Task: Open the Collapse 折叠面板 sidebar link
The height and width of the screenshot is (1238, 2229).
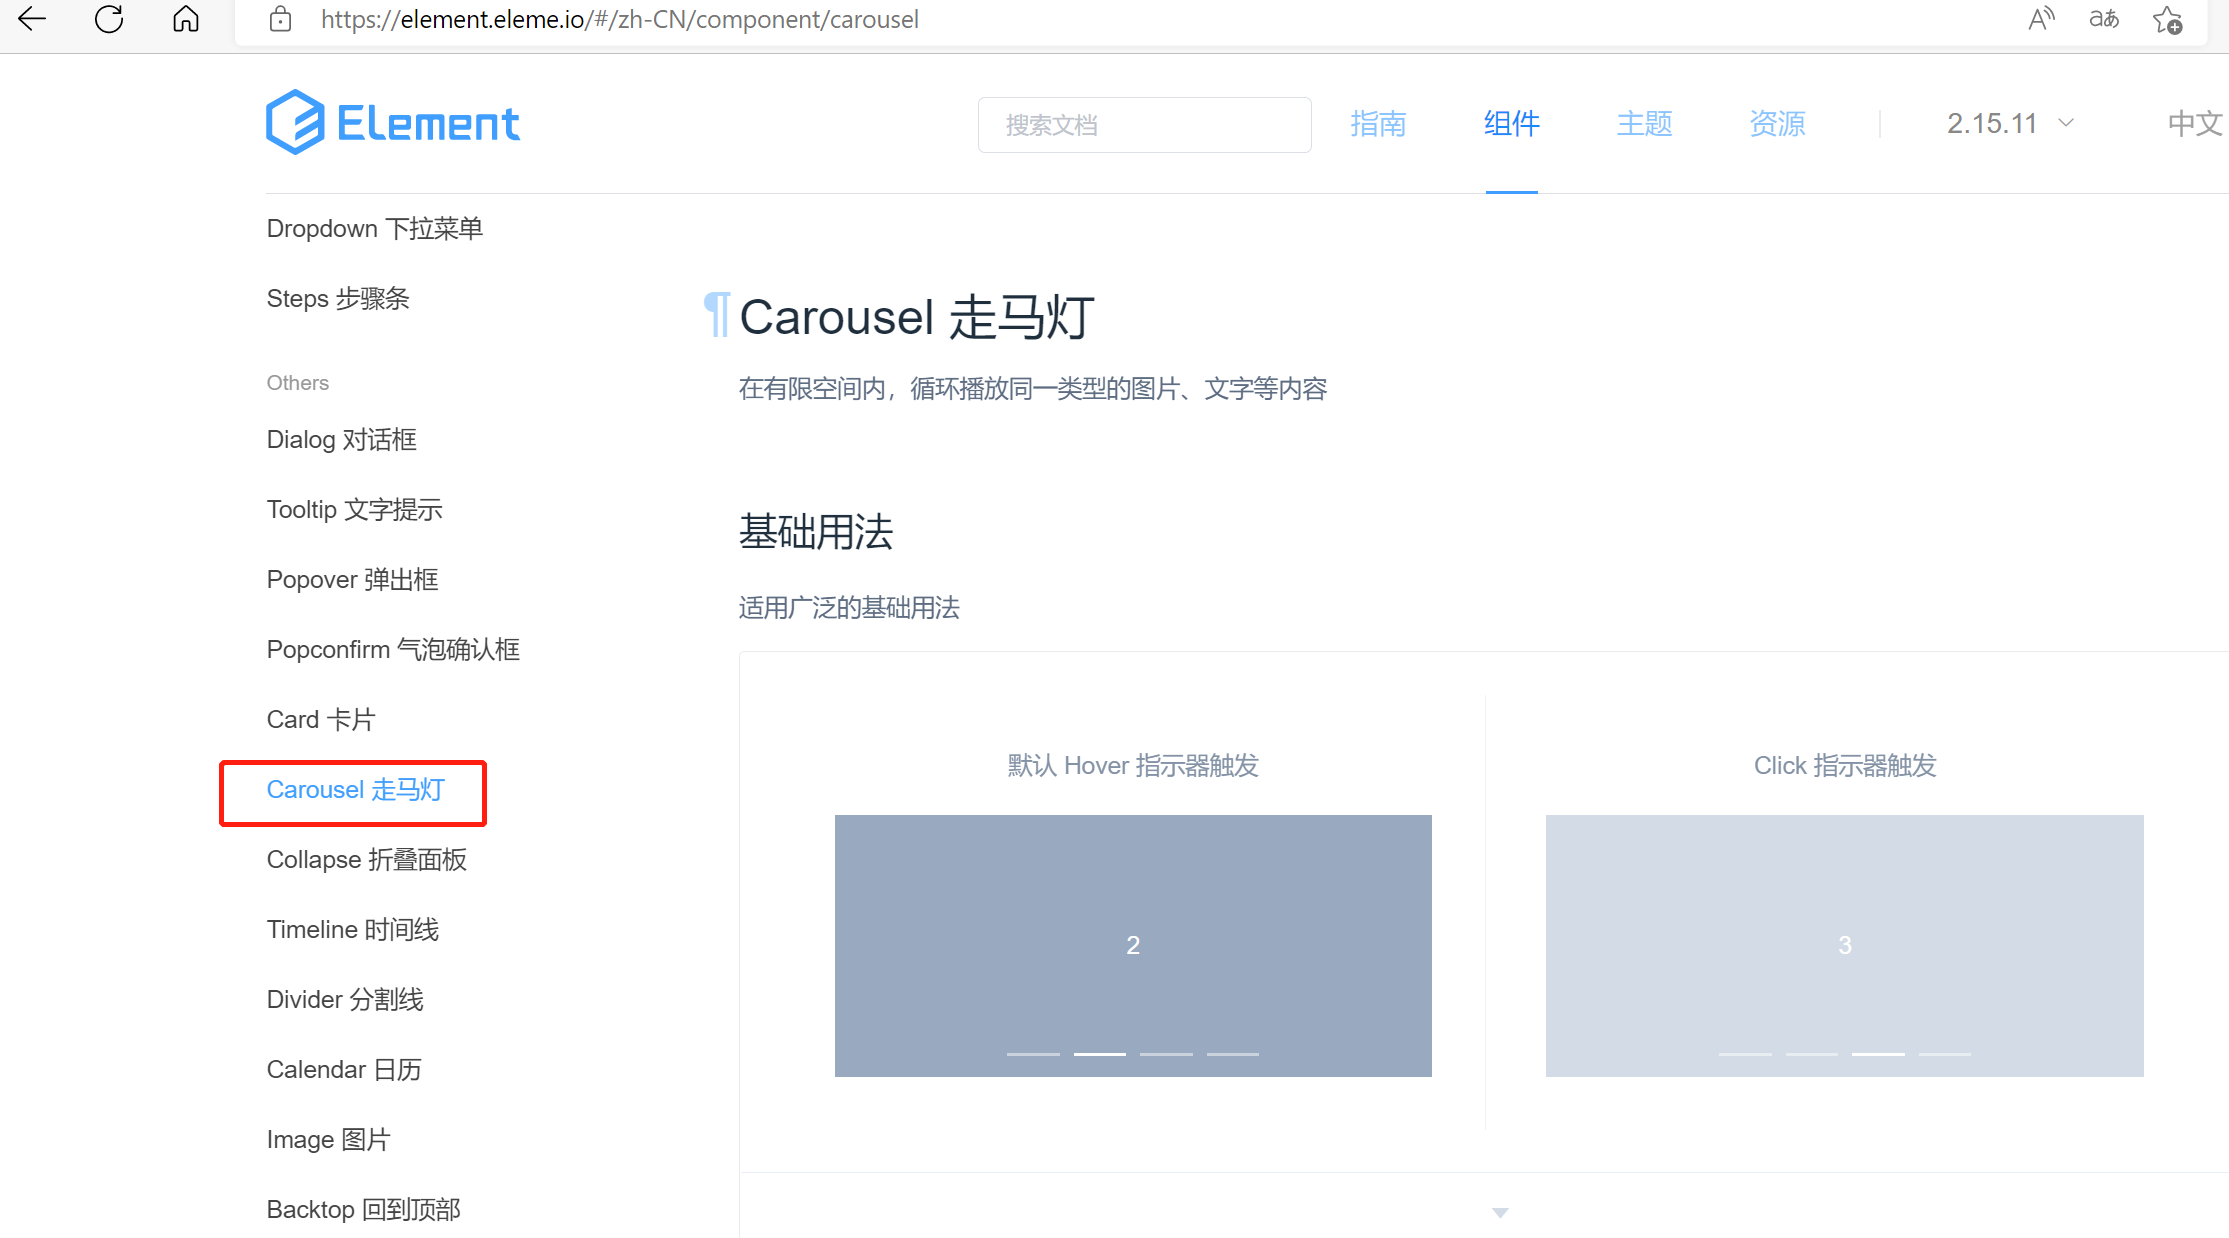Action: (366, 859)
